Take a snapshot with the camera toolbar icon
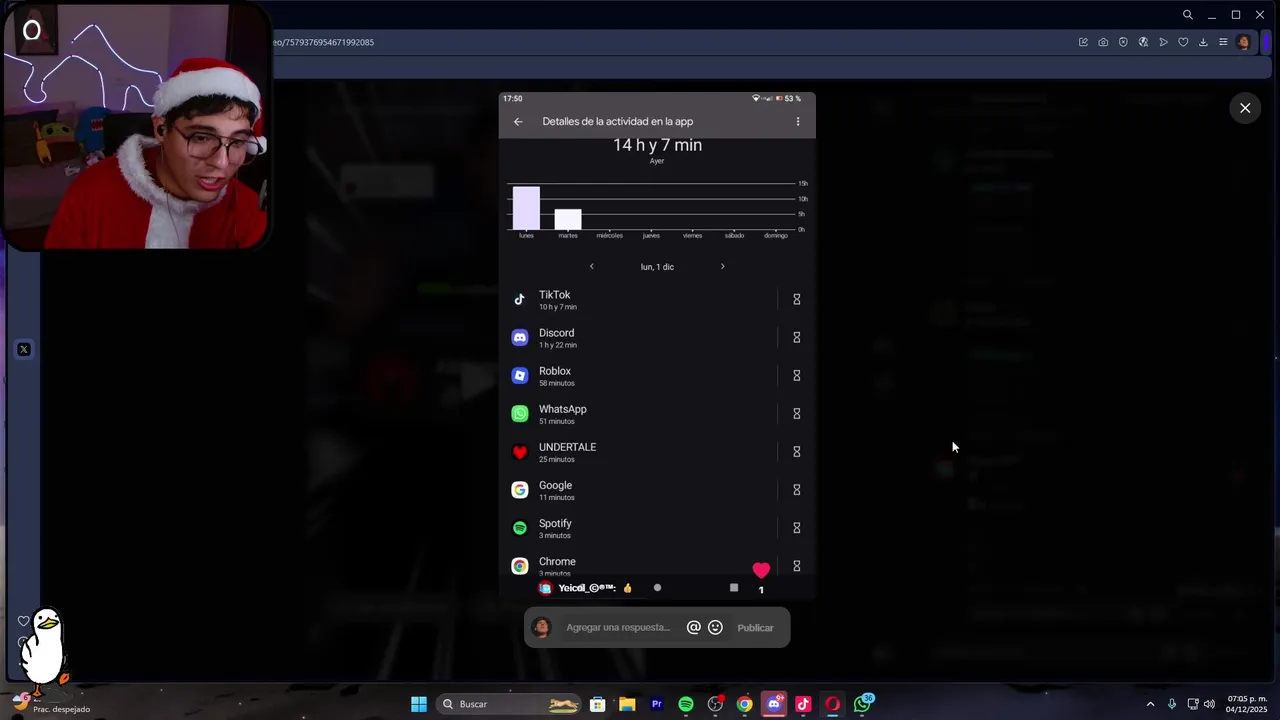The height and width of the screenshot is (720, 1280). pyautogui.click(x=1103, y=42)
